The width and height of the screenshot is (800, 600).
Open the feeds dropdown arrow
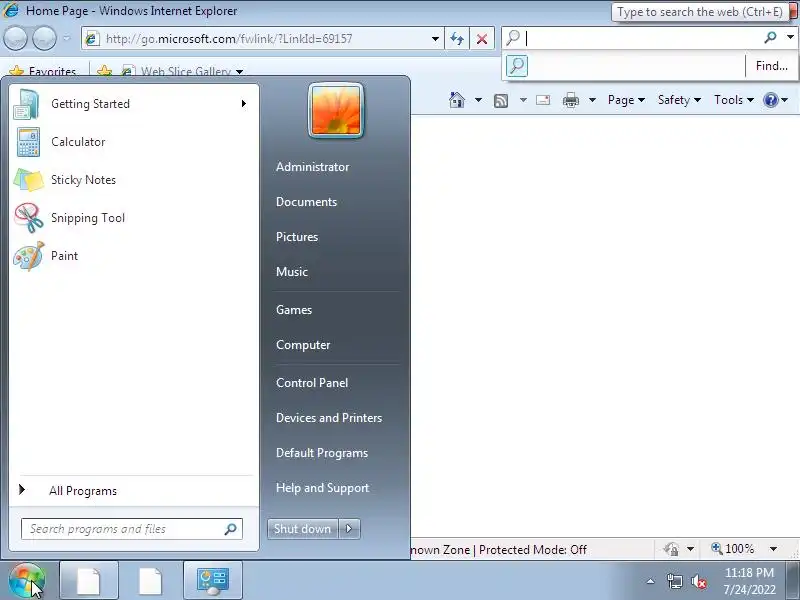click(523, 100)
